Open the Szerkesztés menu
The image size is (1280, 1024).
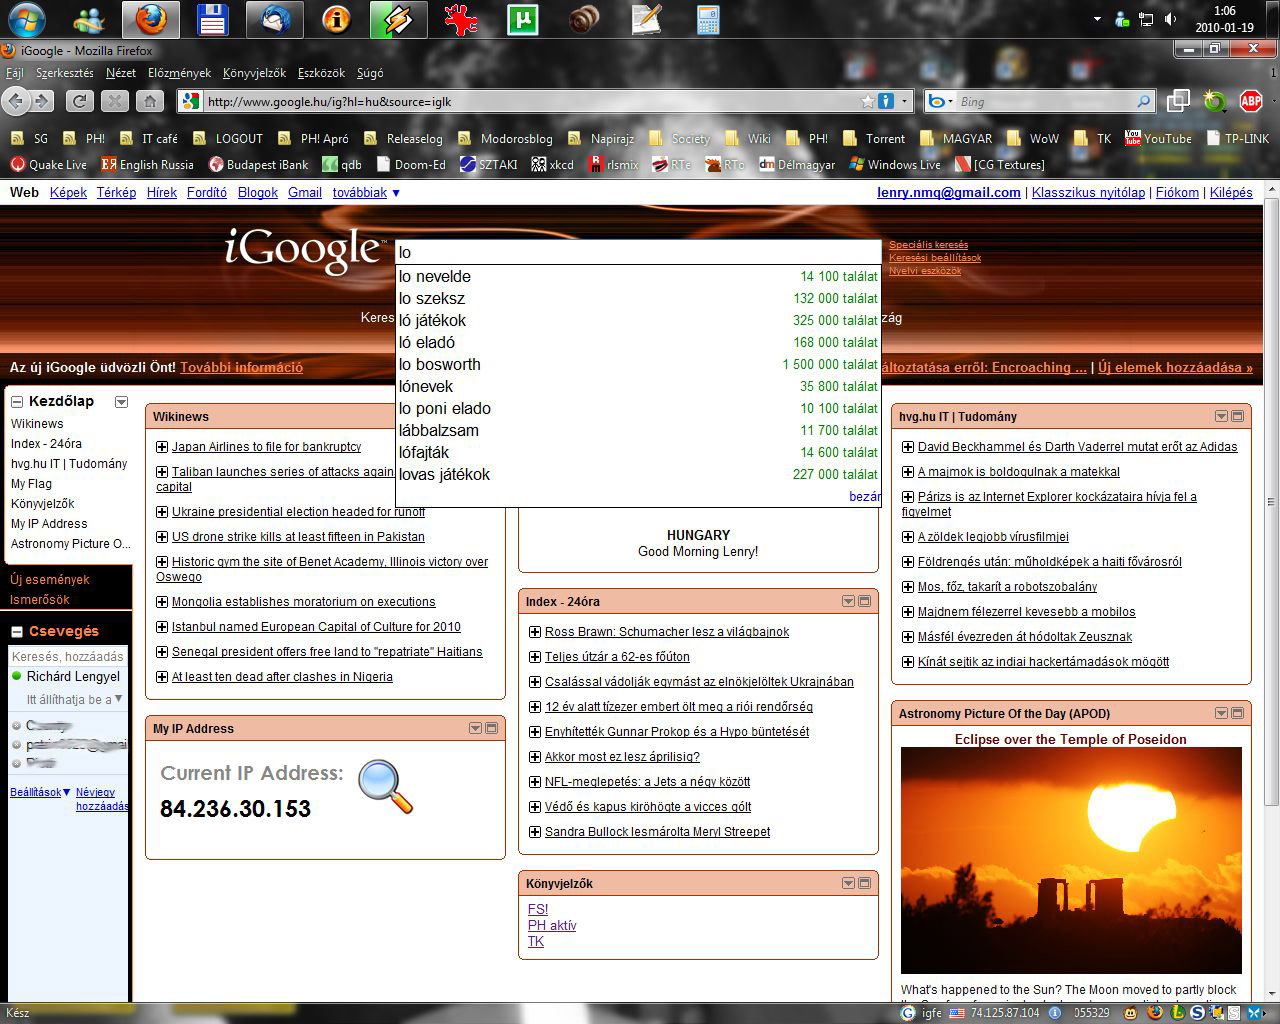[x=65, y=73]
